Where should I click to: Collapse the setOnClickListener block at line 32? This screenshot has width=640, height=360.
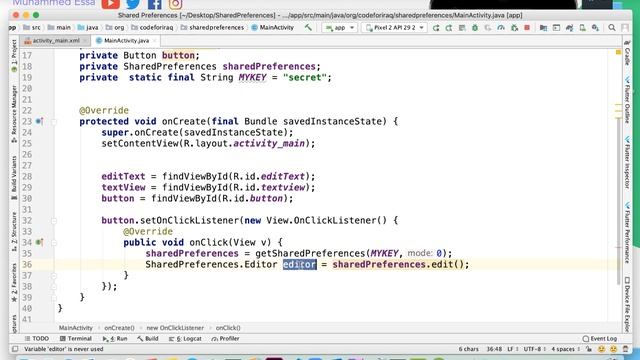coord(54,220)
